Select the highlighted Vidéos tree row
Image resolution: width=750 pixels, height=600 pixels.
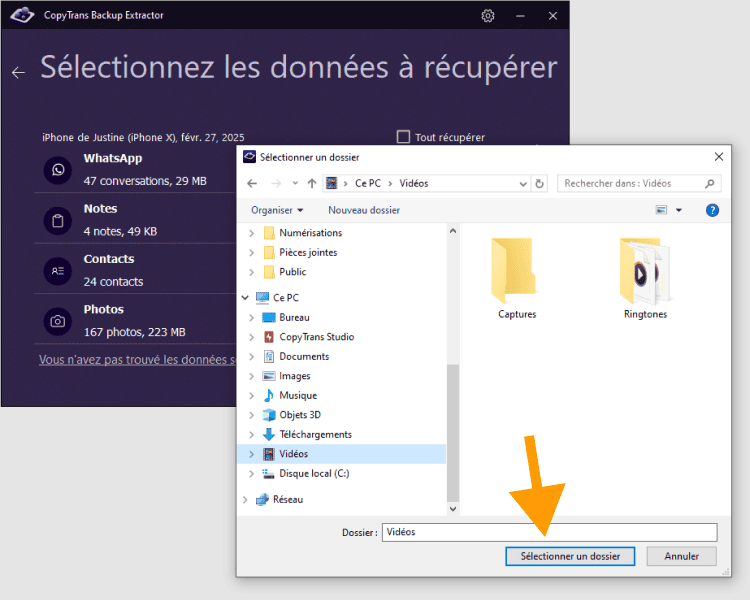coord(342,454)
